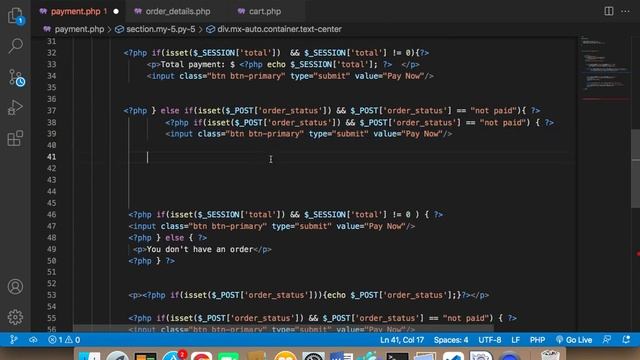
Task: Open the Run and Debug view
Action: pyautogui.click(x=16, y=107)
